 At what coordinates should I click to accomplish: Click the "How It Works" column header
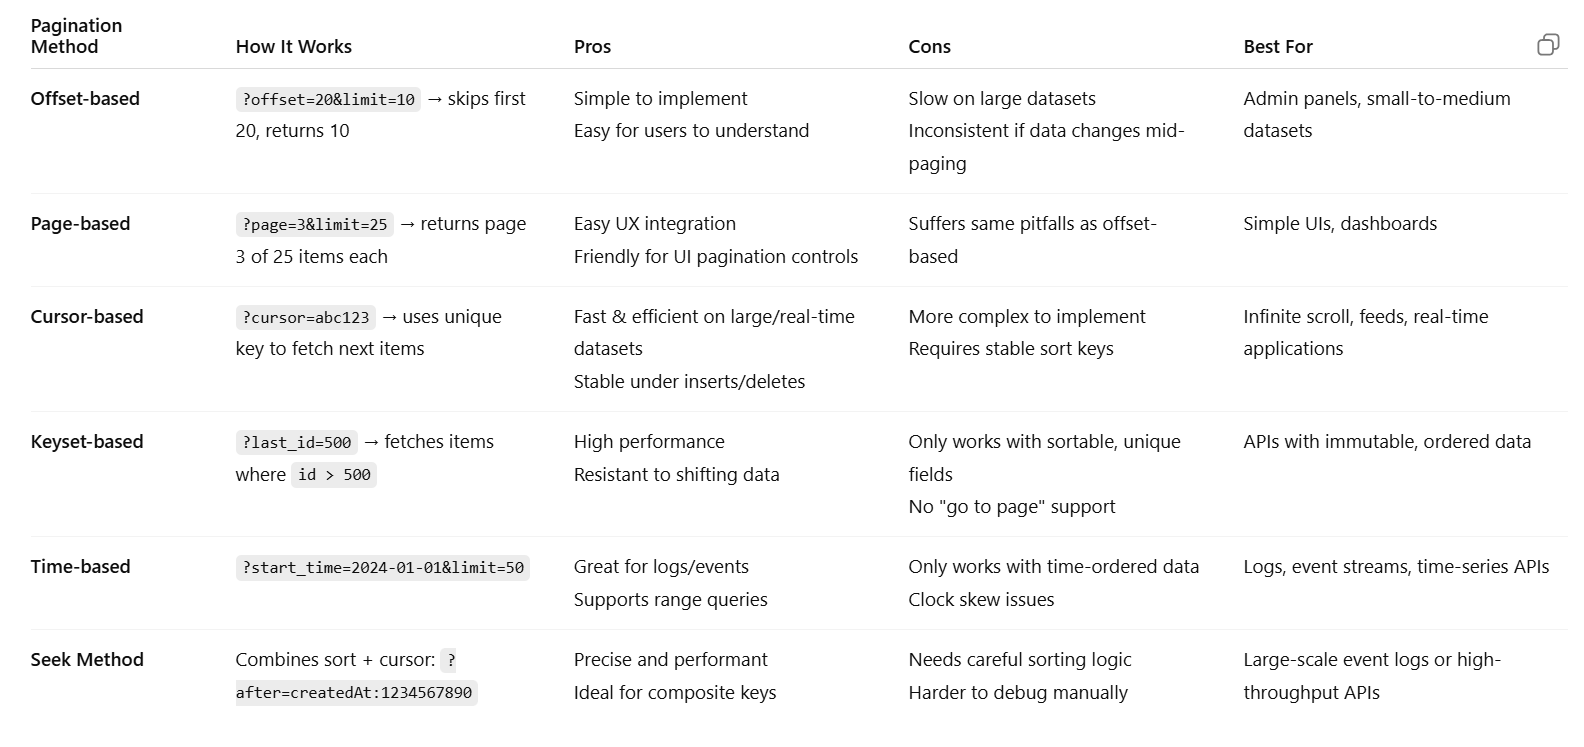tap(293, 47)
